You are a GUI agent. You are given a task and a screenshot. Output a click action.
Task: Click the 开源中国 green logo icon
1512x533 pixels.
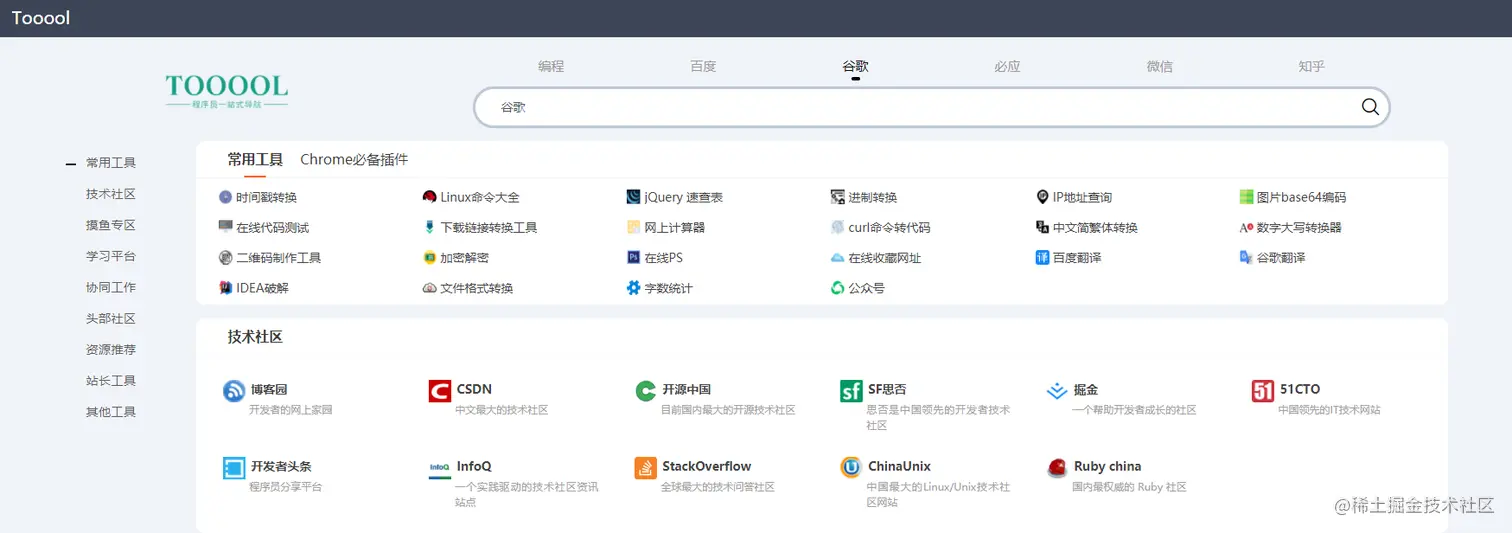tap(645, 391)
